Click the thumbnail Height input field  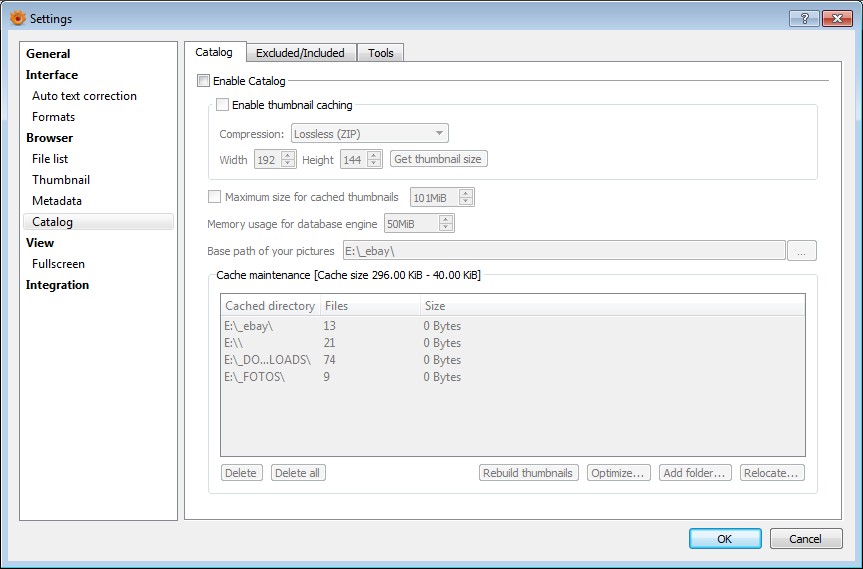click(354, 160)
